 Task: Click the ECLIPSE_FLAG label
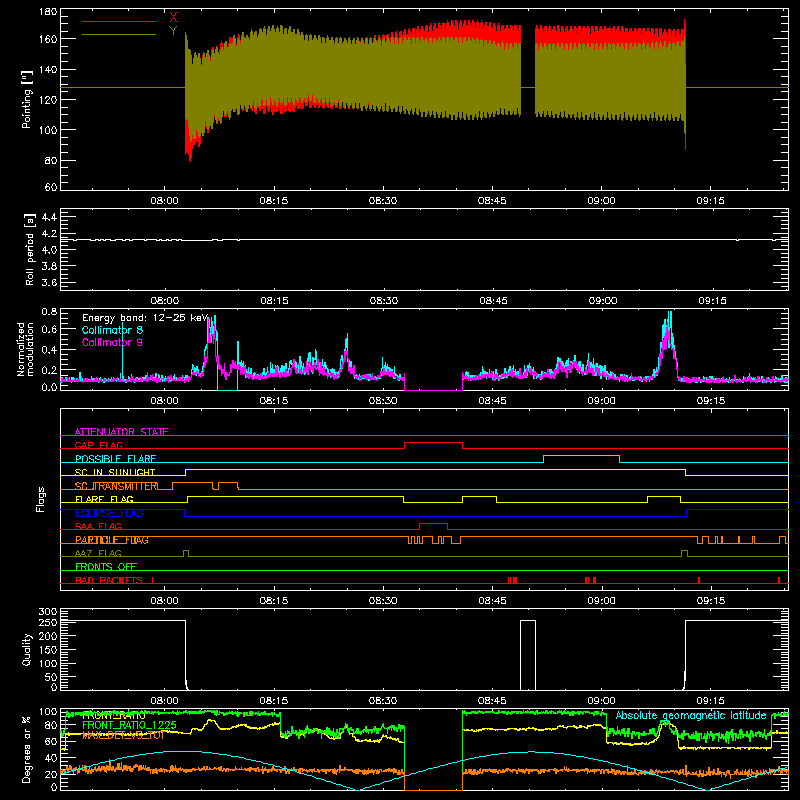pos(109,513)
